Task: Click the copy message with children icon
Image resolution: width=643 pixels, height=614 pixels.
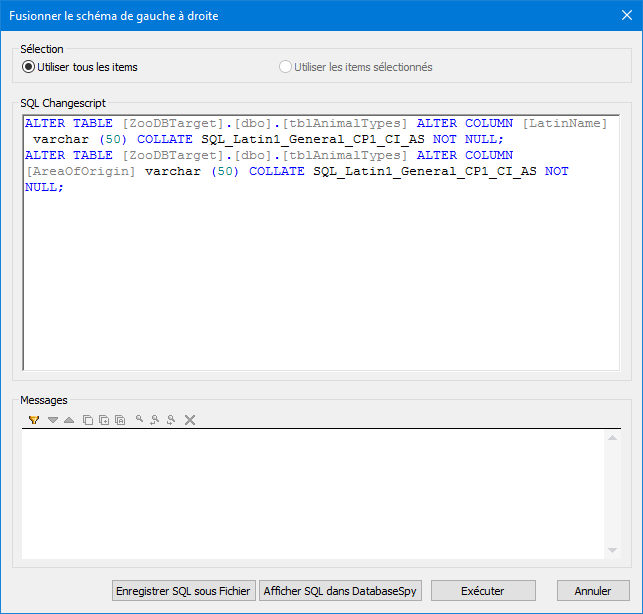Action: point(104,420)
